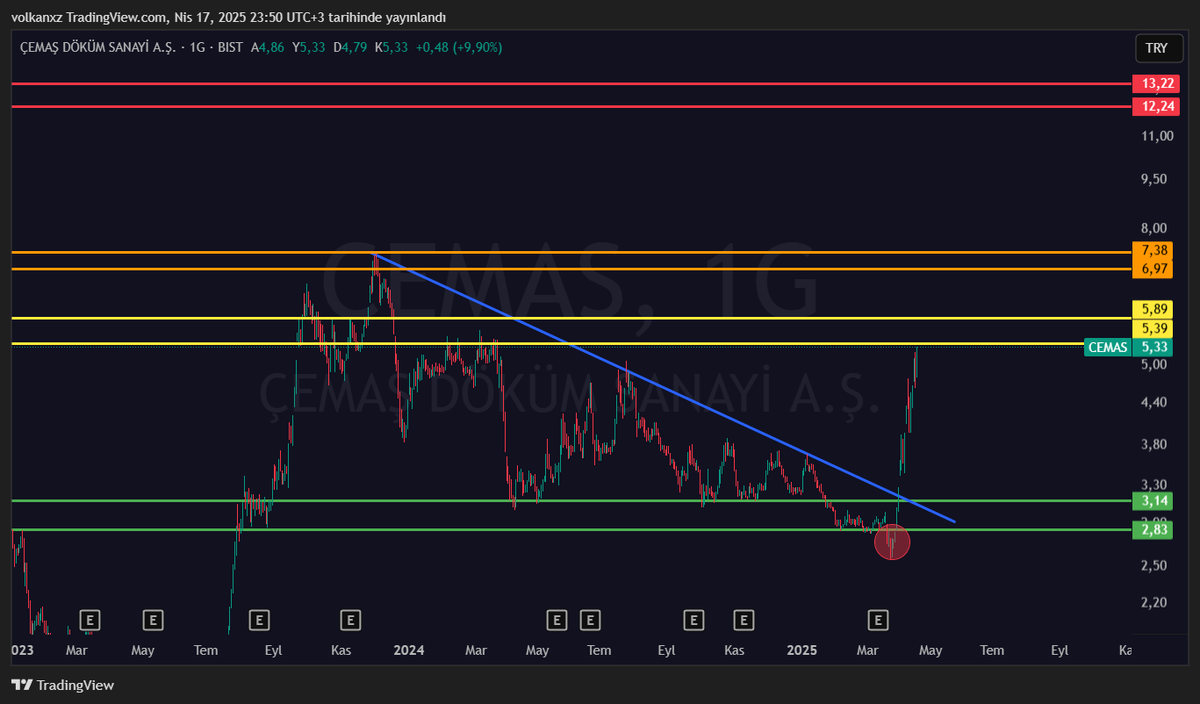Viewport: 1200px width, 704px height.
Task: Click the 5,00 price axis value
Action: [x=1155, y=365]
